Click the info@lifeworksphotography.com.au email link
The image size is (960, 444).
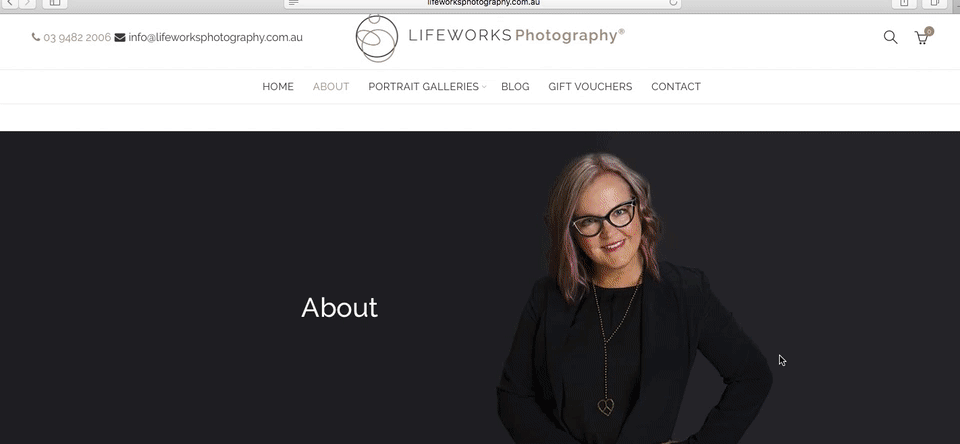click(216, 37)
